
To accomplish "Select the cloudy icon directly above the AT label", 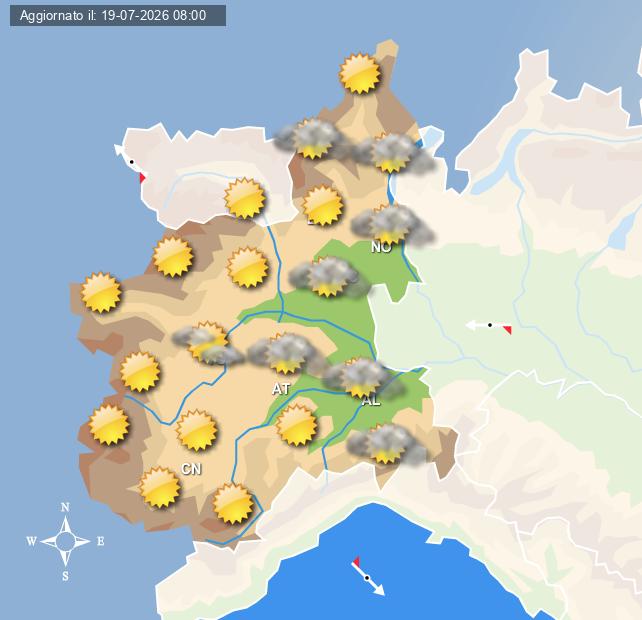I will point(283,353).
